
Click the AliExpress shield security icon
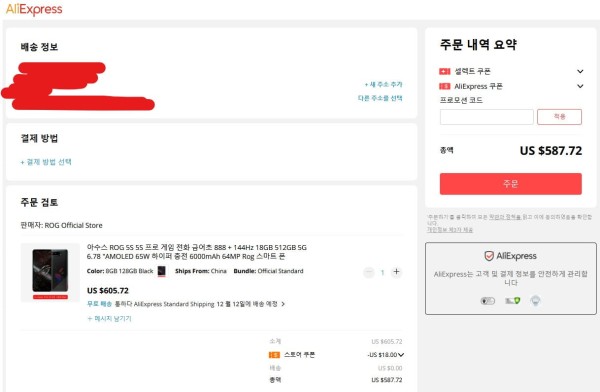pyautogui.click(x=489, y=256)
